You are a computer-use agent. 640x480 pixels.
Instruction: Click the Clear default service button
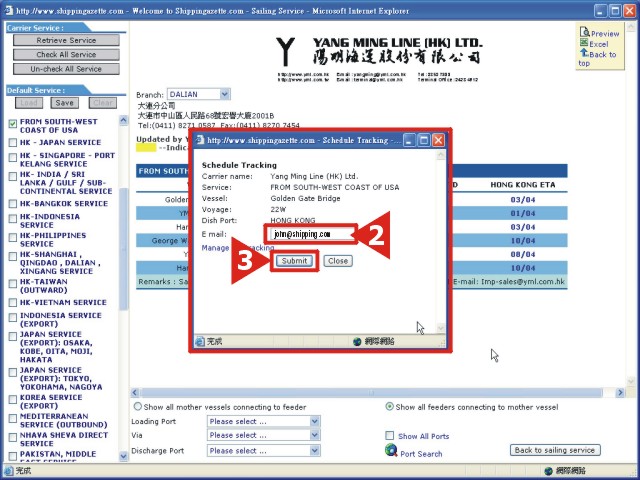(103, 103)
